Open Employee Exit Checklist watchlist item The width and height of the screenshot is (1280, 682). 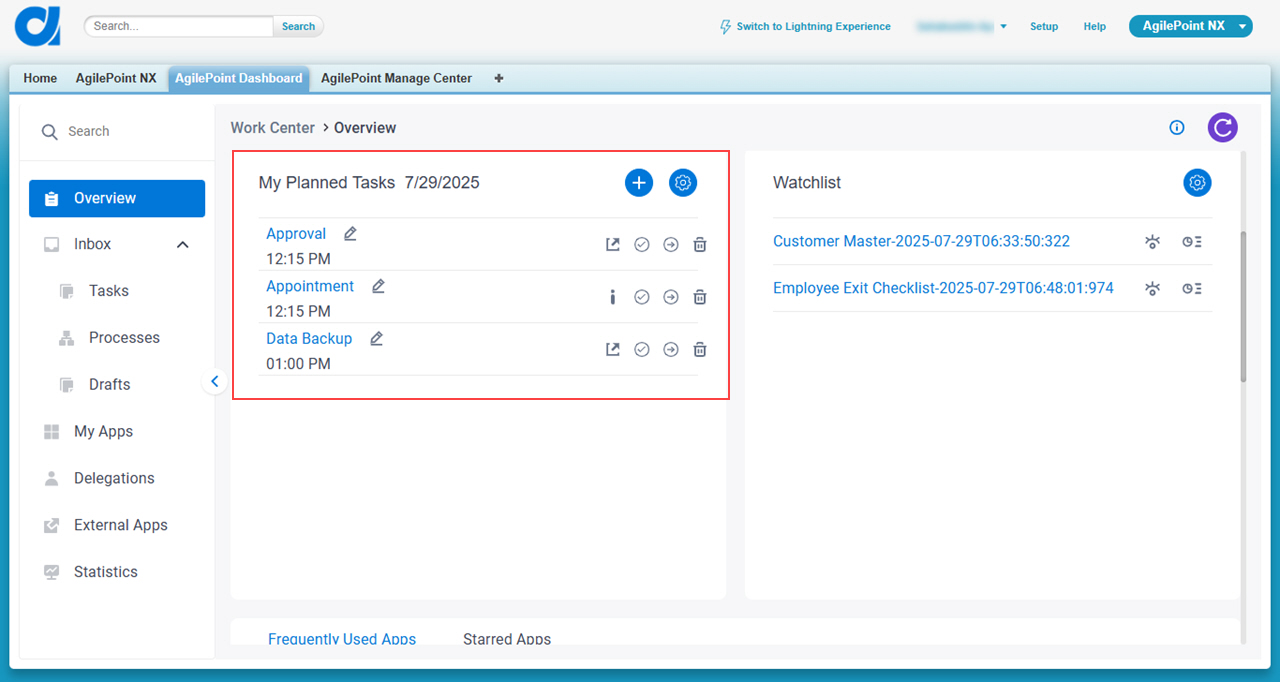coord(943,288)
